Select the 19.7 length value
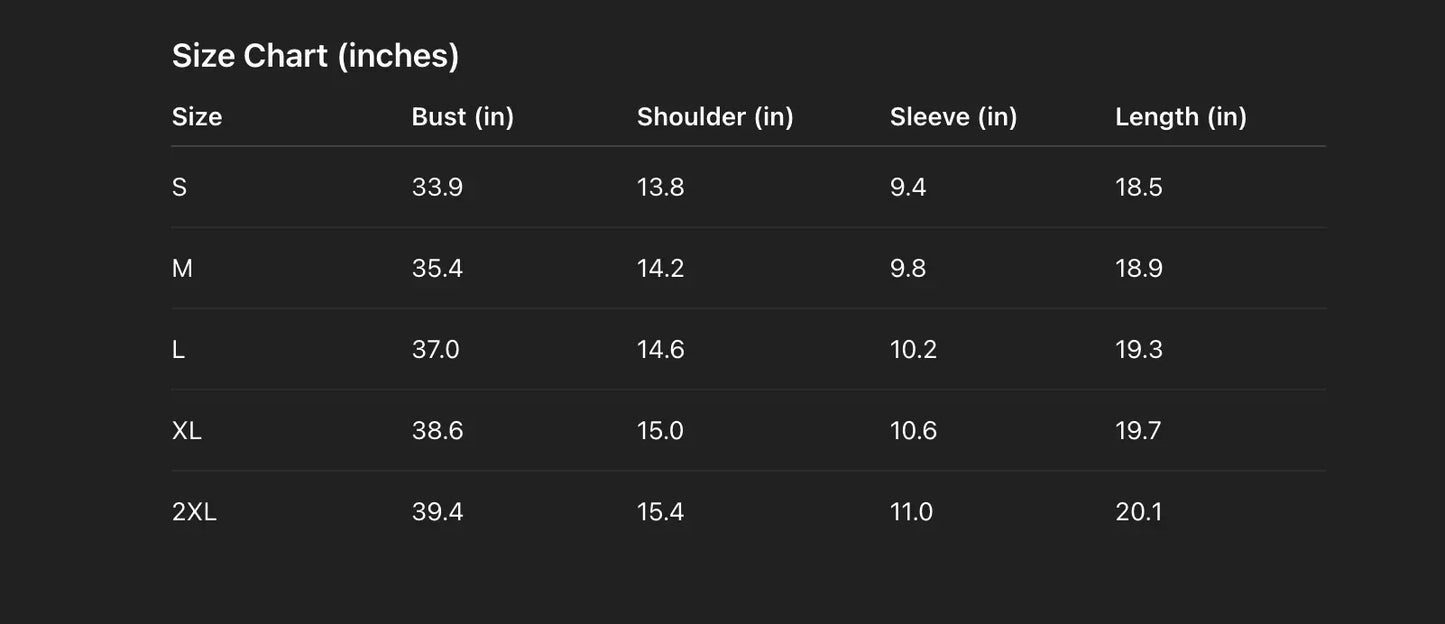This screenshot has height=624, width=1445. (1138, 430)
